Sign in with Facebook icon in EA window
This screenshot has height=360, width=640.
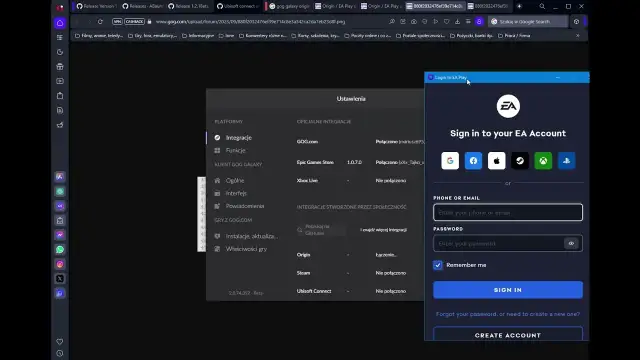[473, 161]
